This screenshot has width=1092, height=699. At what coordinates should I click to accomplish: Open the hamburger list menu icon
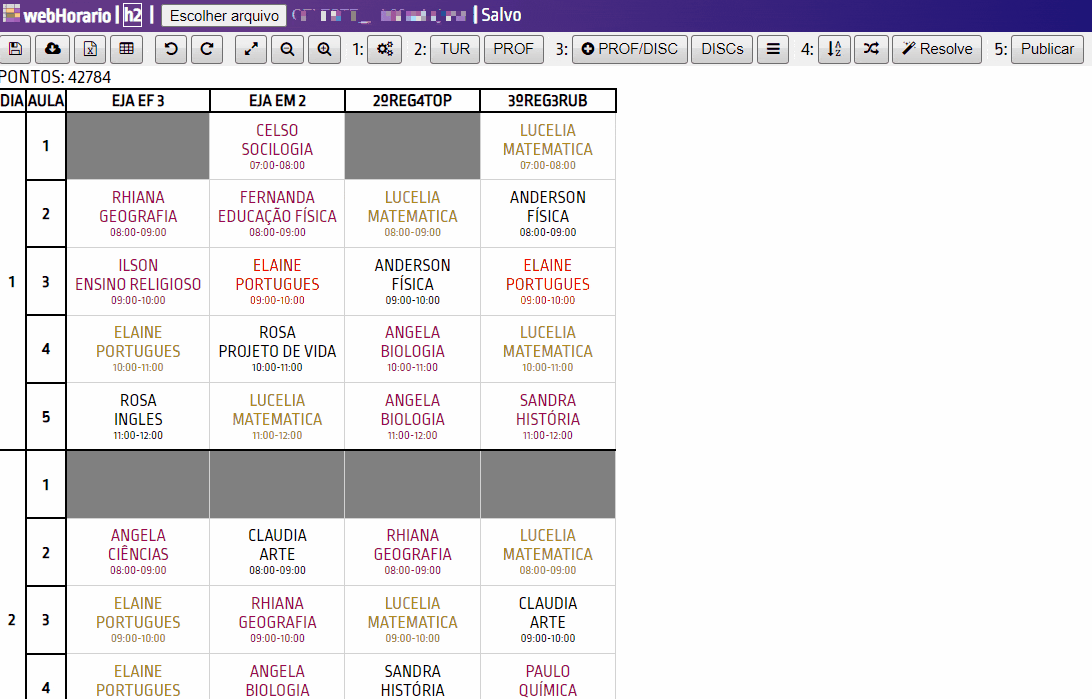pyautogui.click(x=773, y=49)
